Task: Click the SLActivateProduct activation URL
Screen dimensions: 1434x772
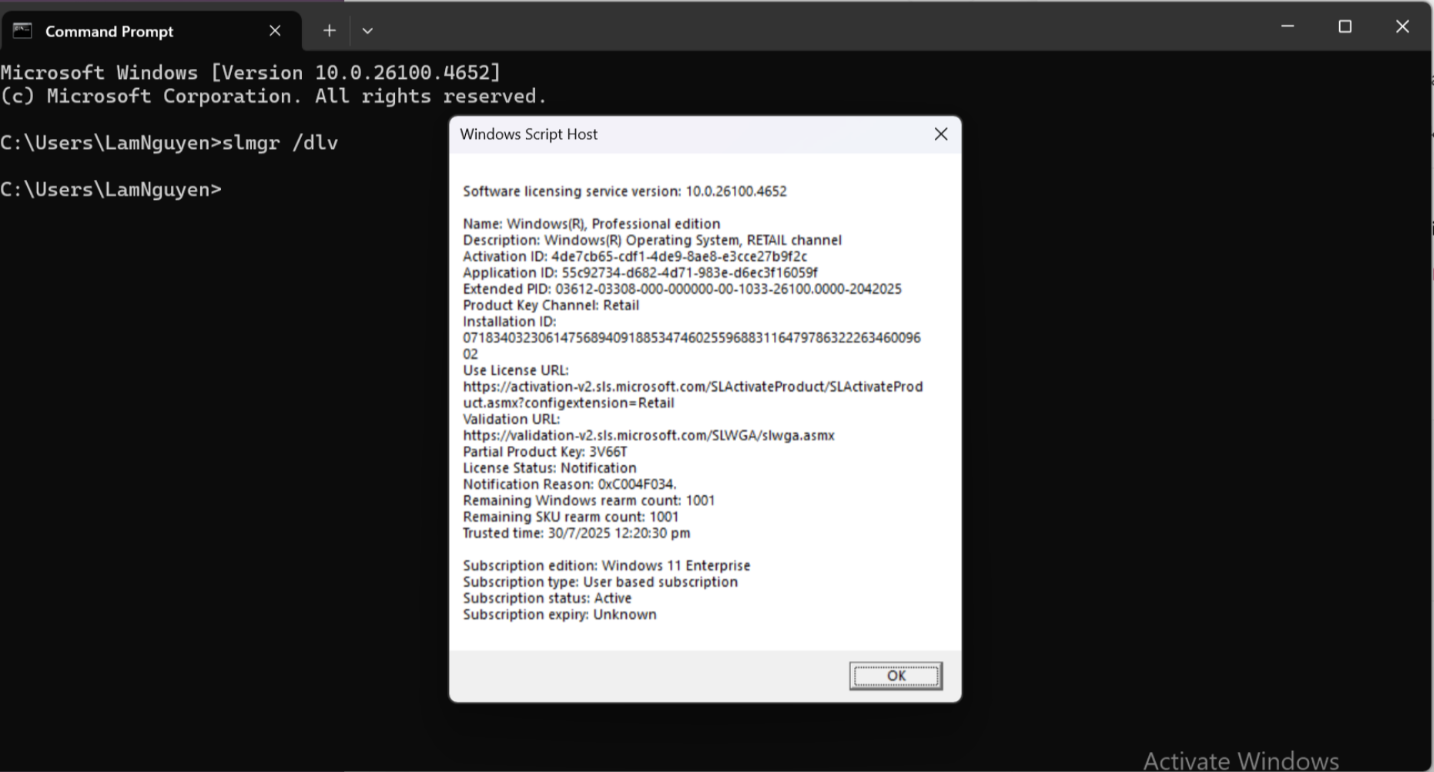Action: tap(692, 386)
